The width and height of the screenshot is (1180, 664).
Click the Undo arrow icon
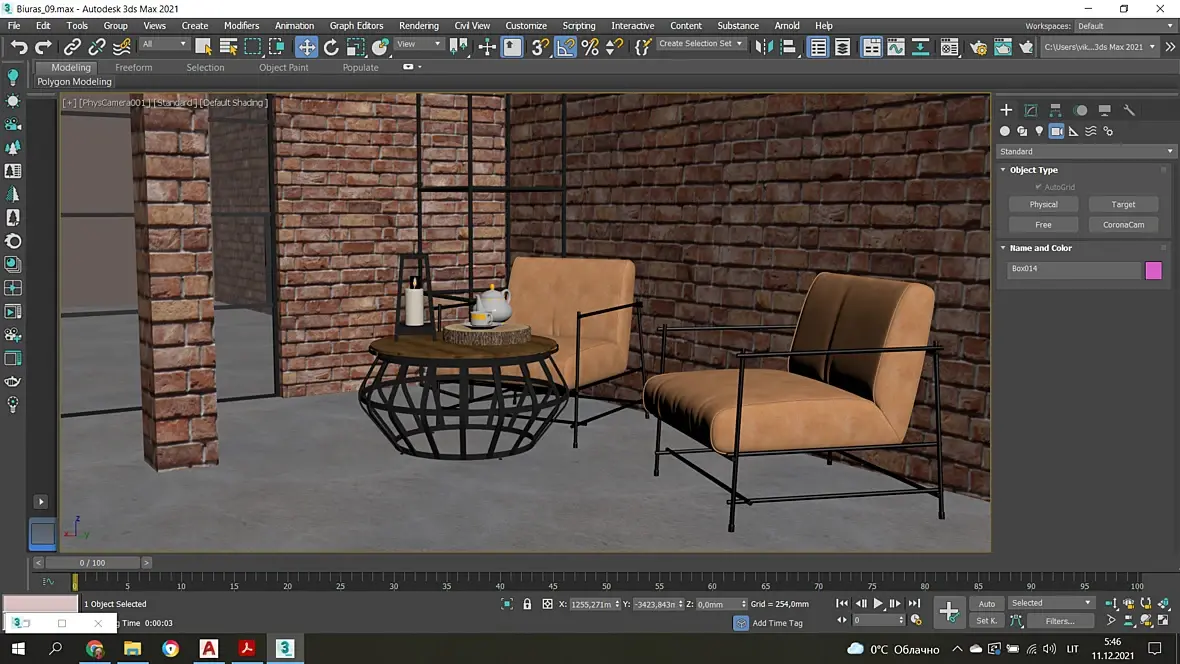(x=19, y=47)
